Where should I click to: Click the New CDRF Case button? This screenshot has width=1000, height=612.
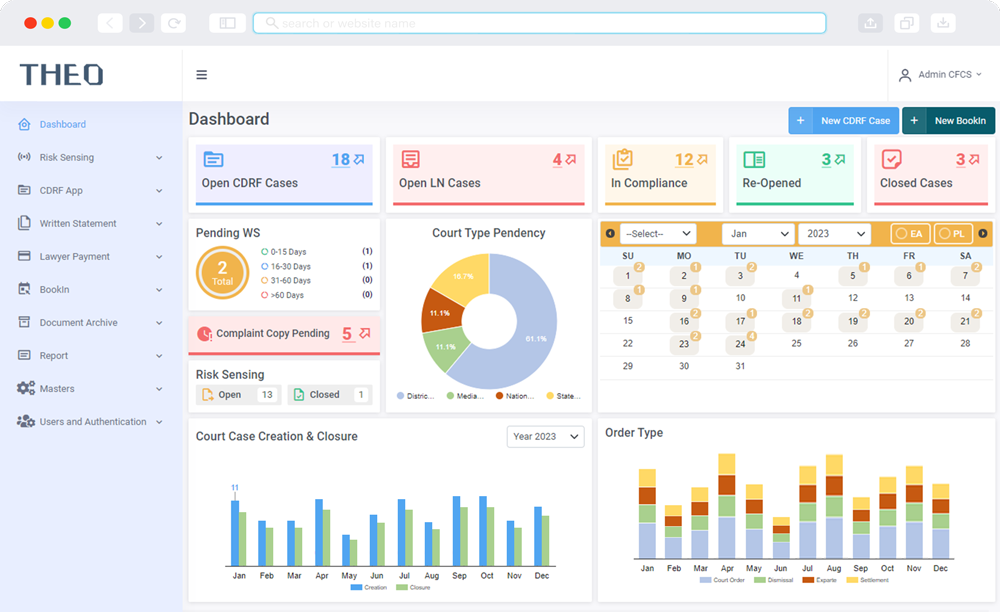click(x=844, y=120)
